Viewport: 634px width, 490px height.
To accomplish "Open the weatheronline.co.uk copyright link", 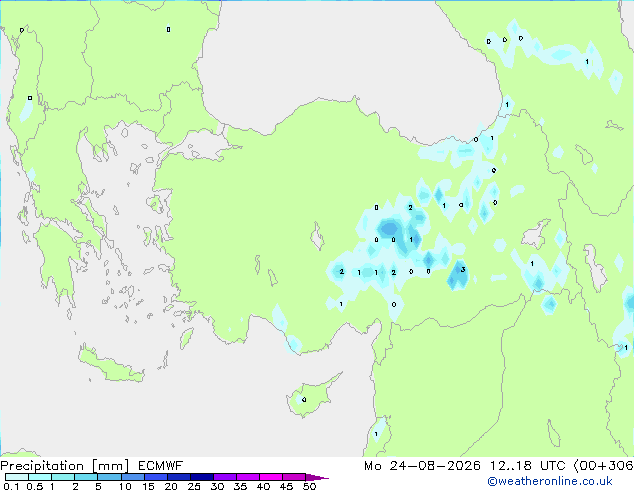I will [x=550, y=481].
